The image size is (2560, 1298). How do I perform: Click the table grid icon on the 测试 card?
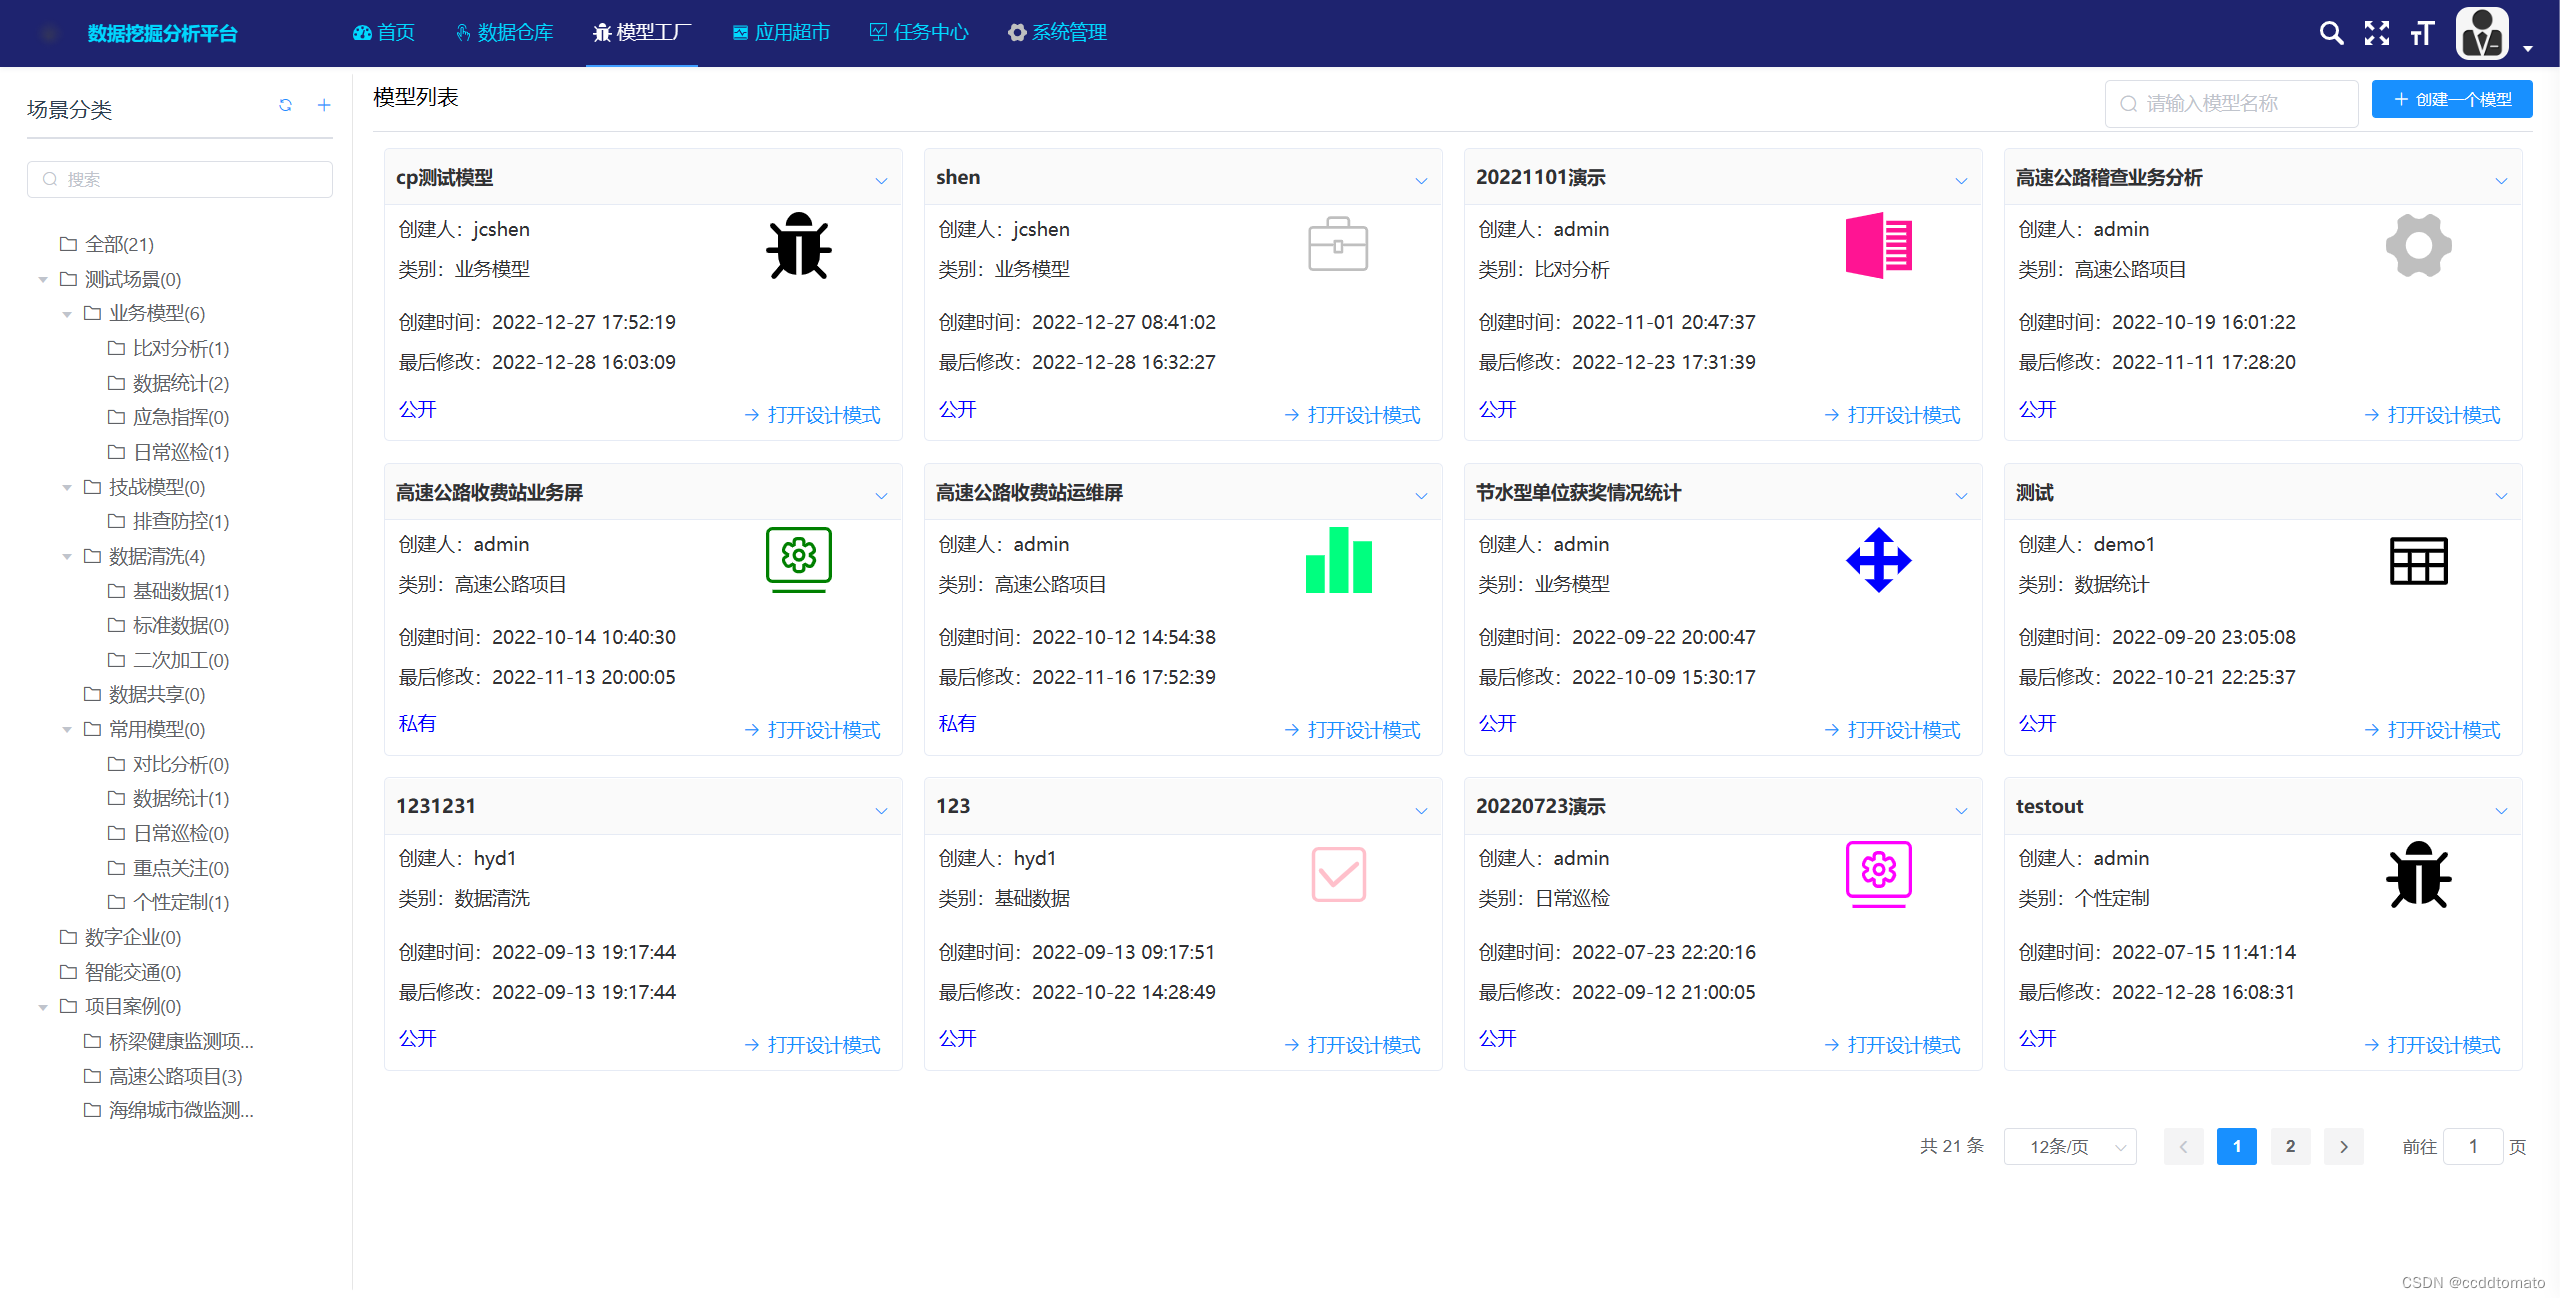pos(2418,561)
